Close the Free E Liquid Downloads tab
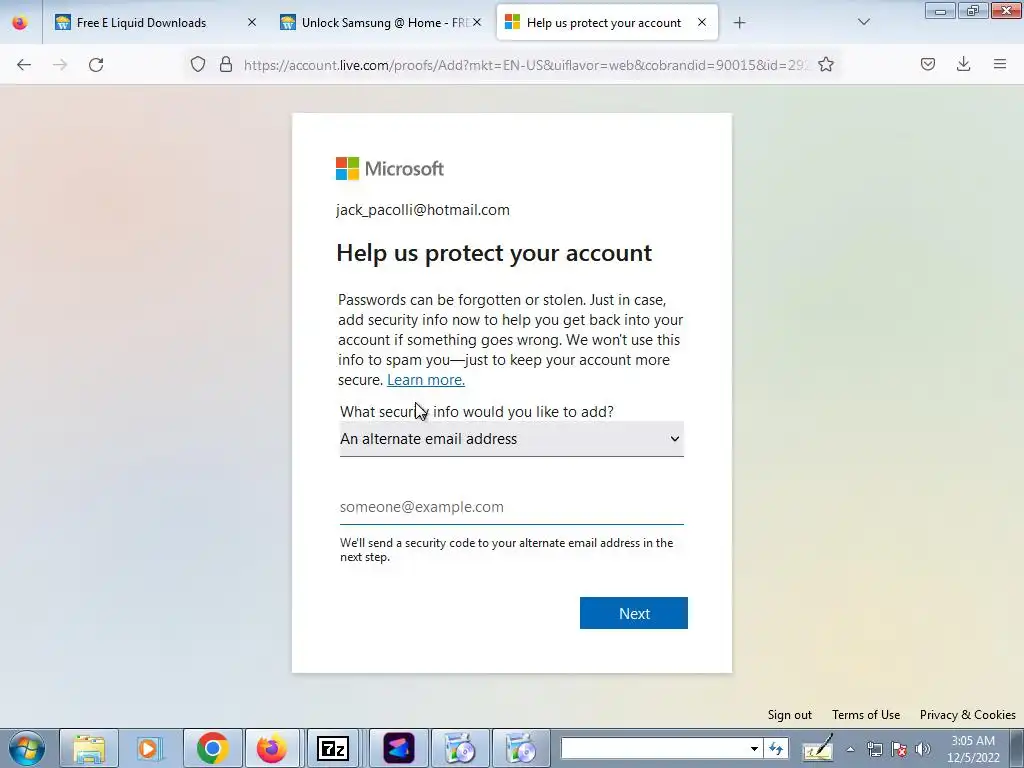This screenshot has height=768, width=1024. pos(252,22)
